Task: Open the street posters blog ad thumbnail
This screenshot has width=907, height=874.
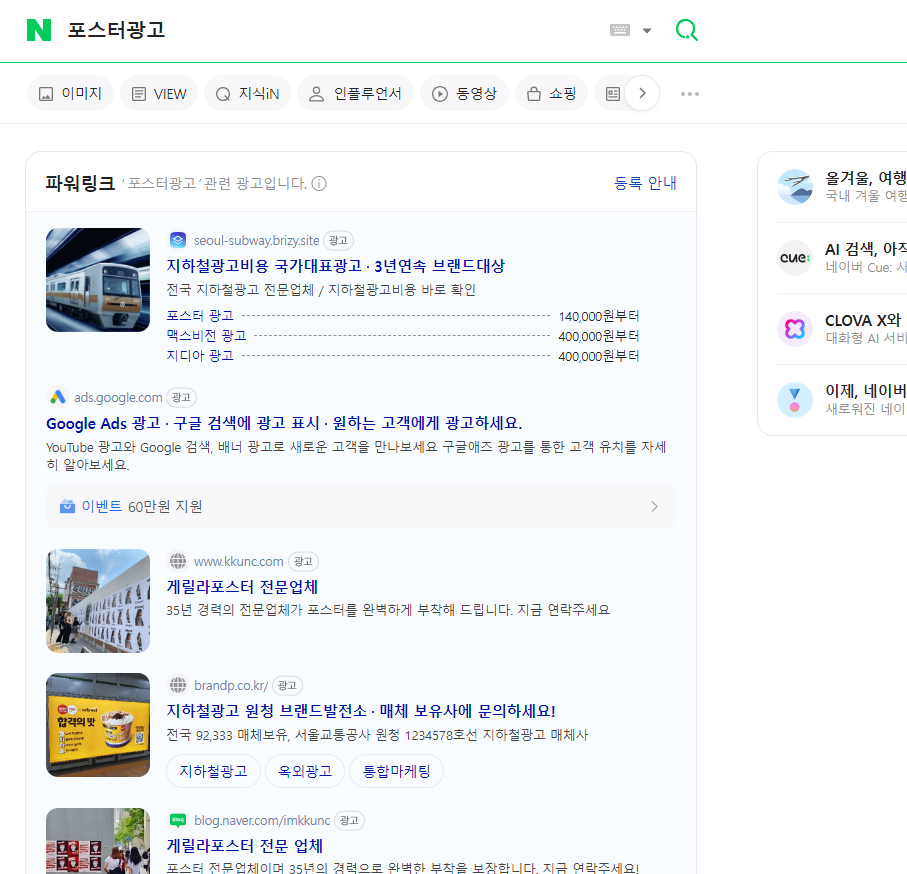Action: [98, 841]
